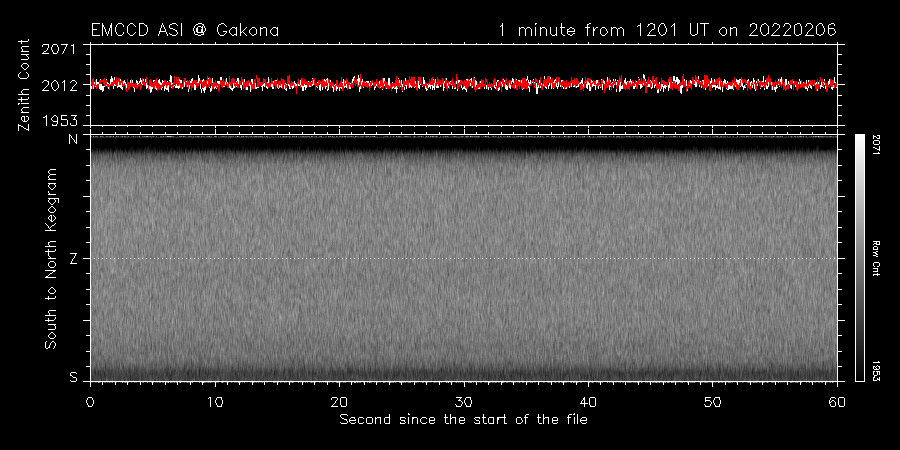Viewport: 900px width, 450px height.
Task: Click 'Second since the start of the file' label
Action: [x=464, y=420]
